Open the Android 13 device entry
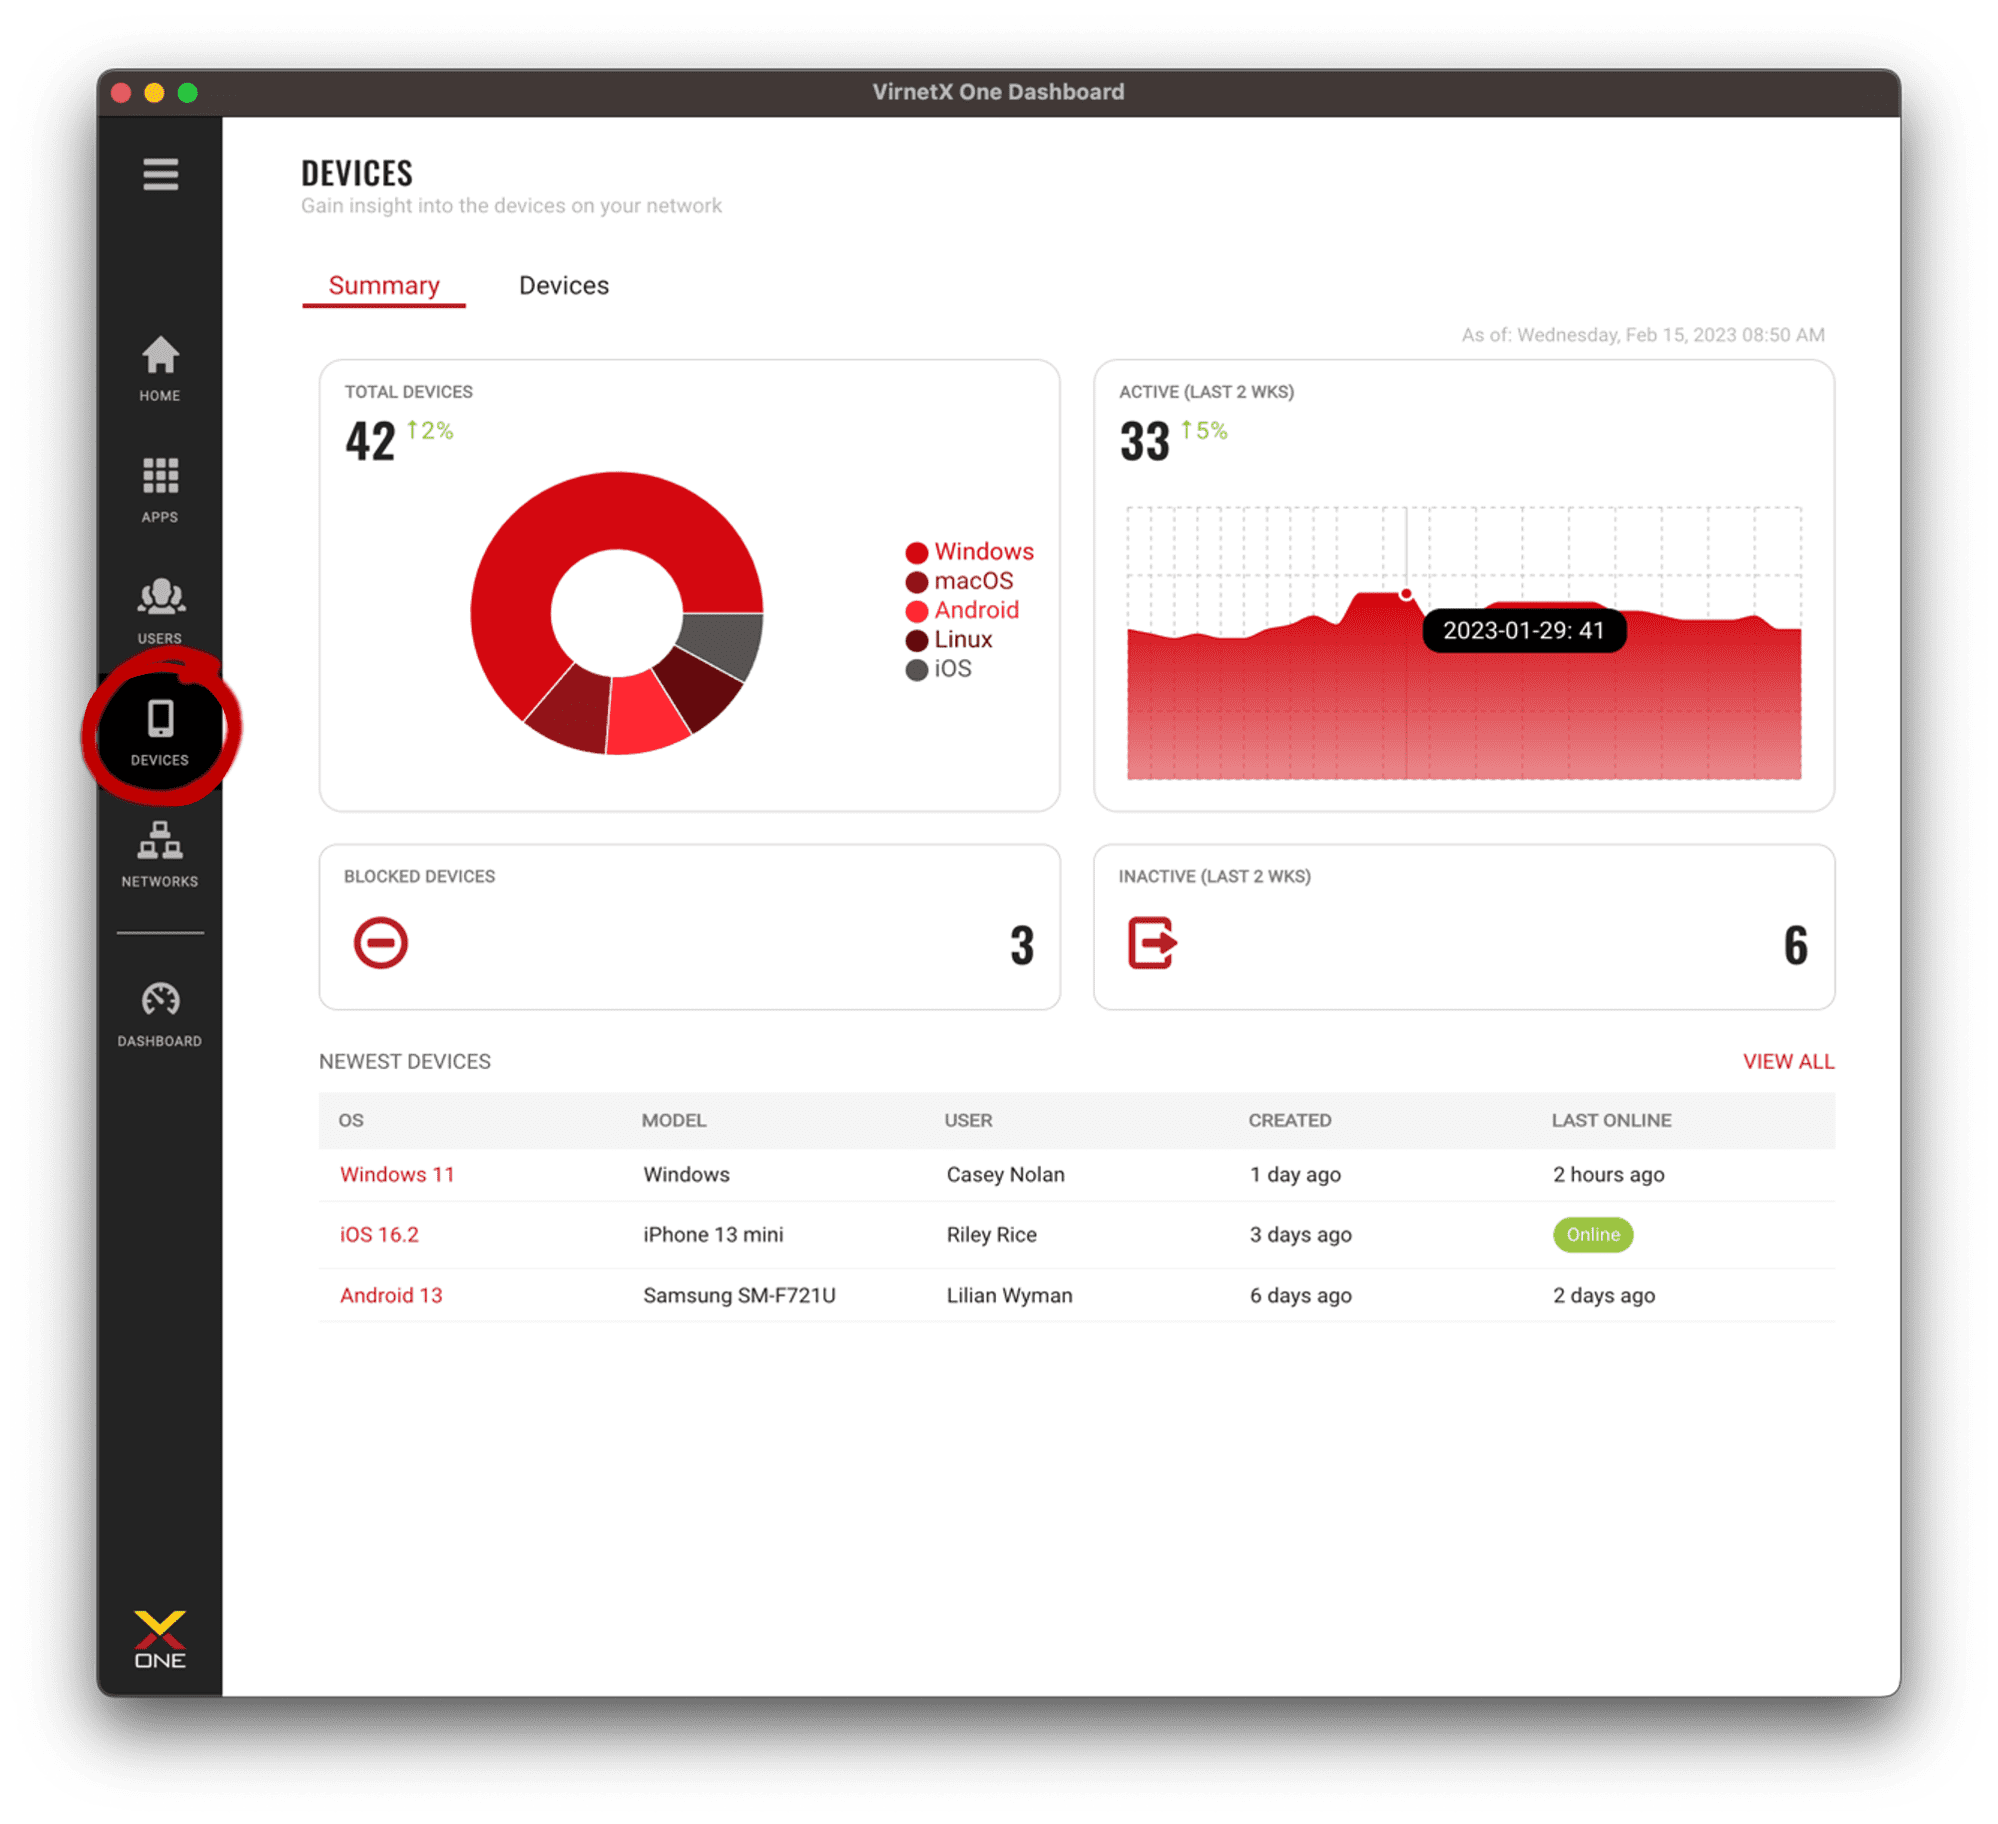This screenshot has height=1824, width=1998. (x=391, y=1295)
